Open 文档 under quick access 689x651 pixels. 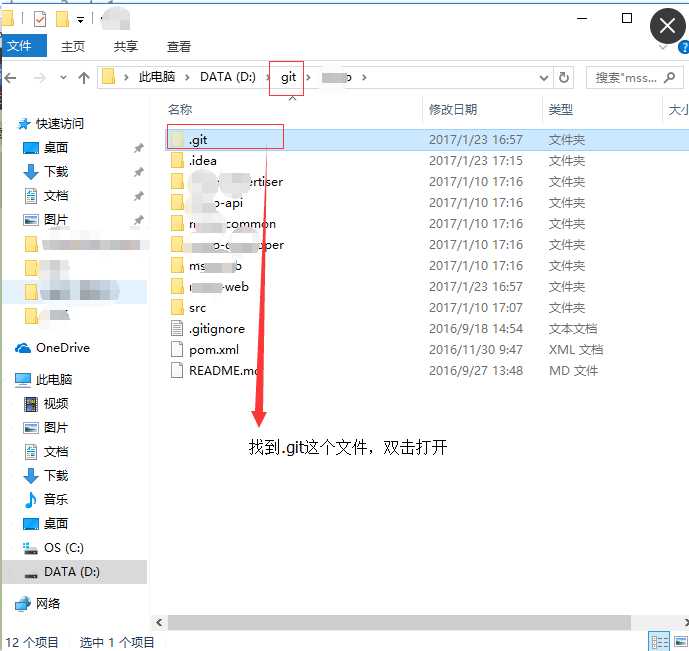[x=55, y=195]
